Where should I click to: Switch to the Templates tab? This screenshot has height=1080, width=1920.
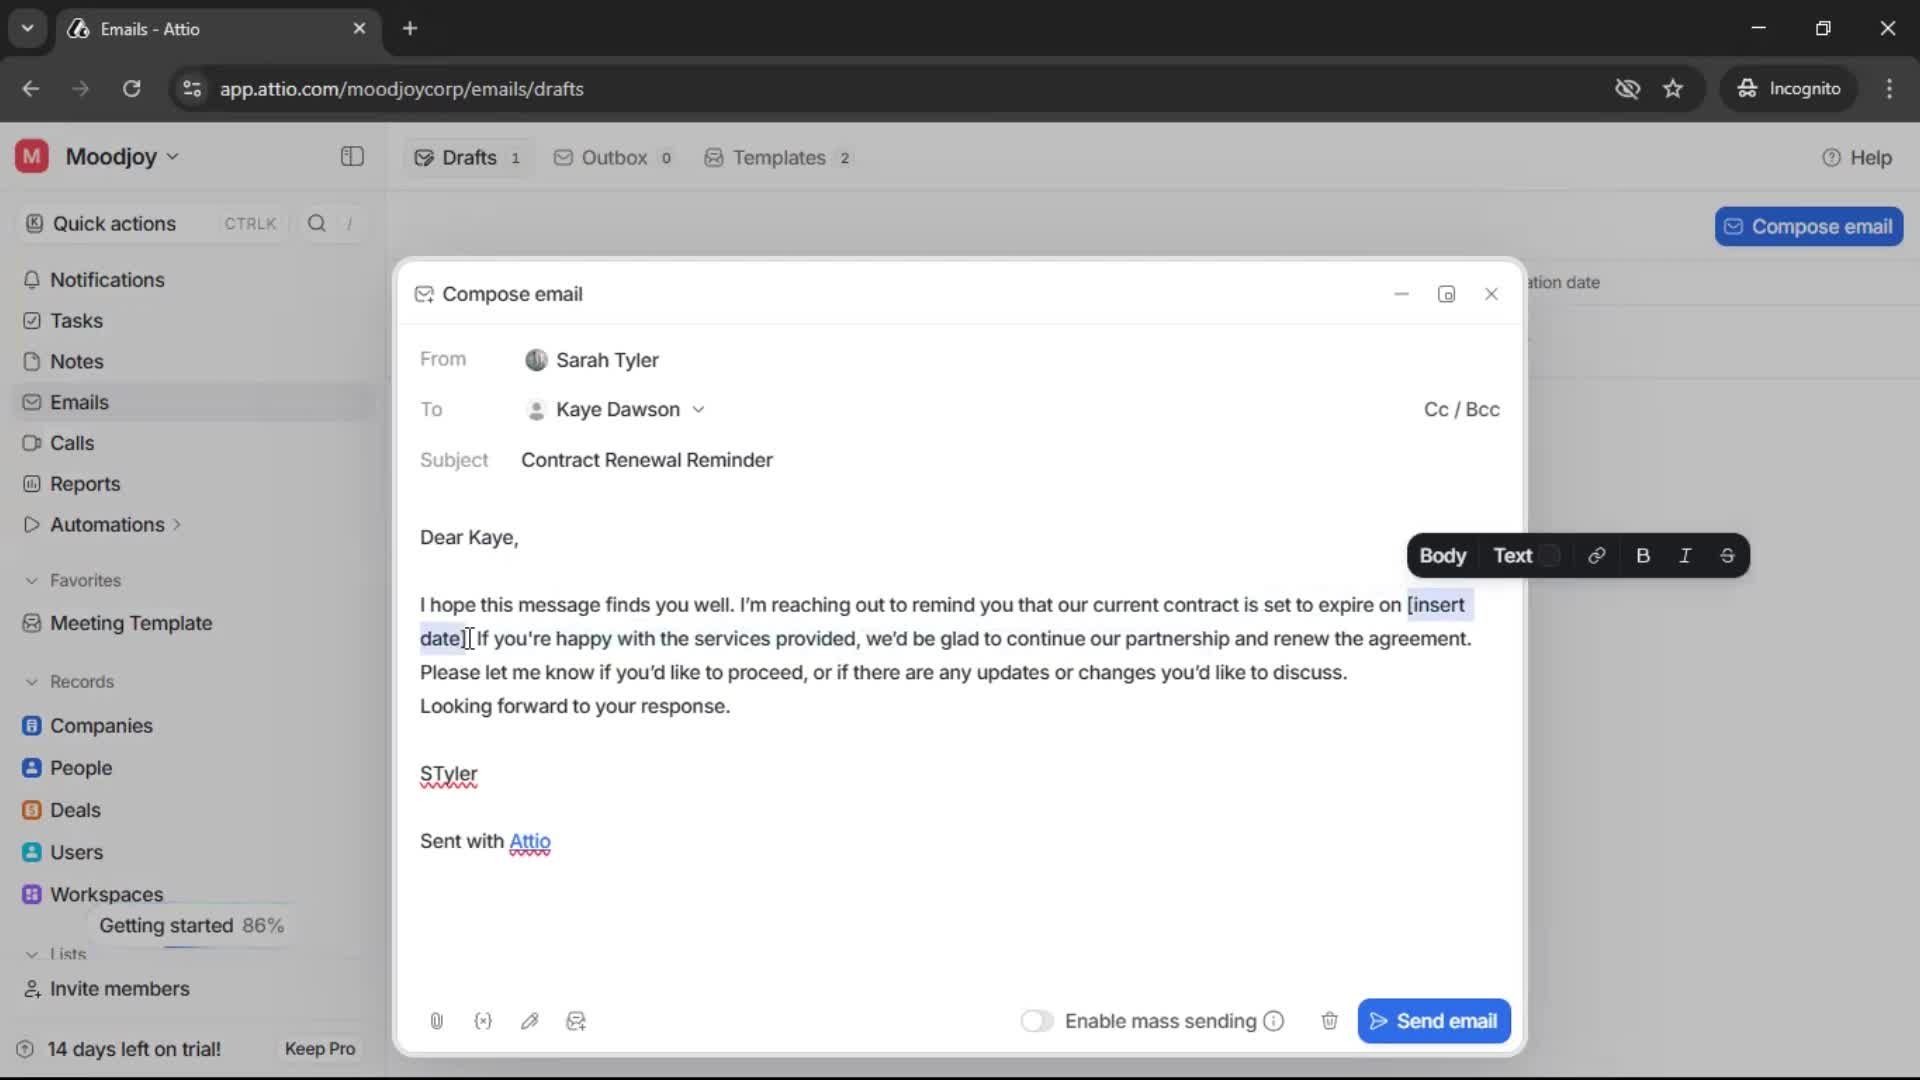(778, 157)
